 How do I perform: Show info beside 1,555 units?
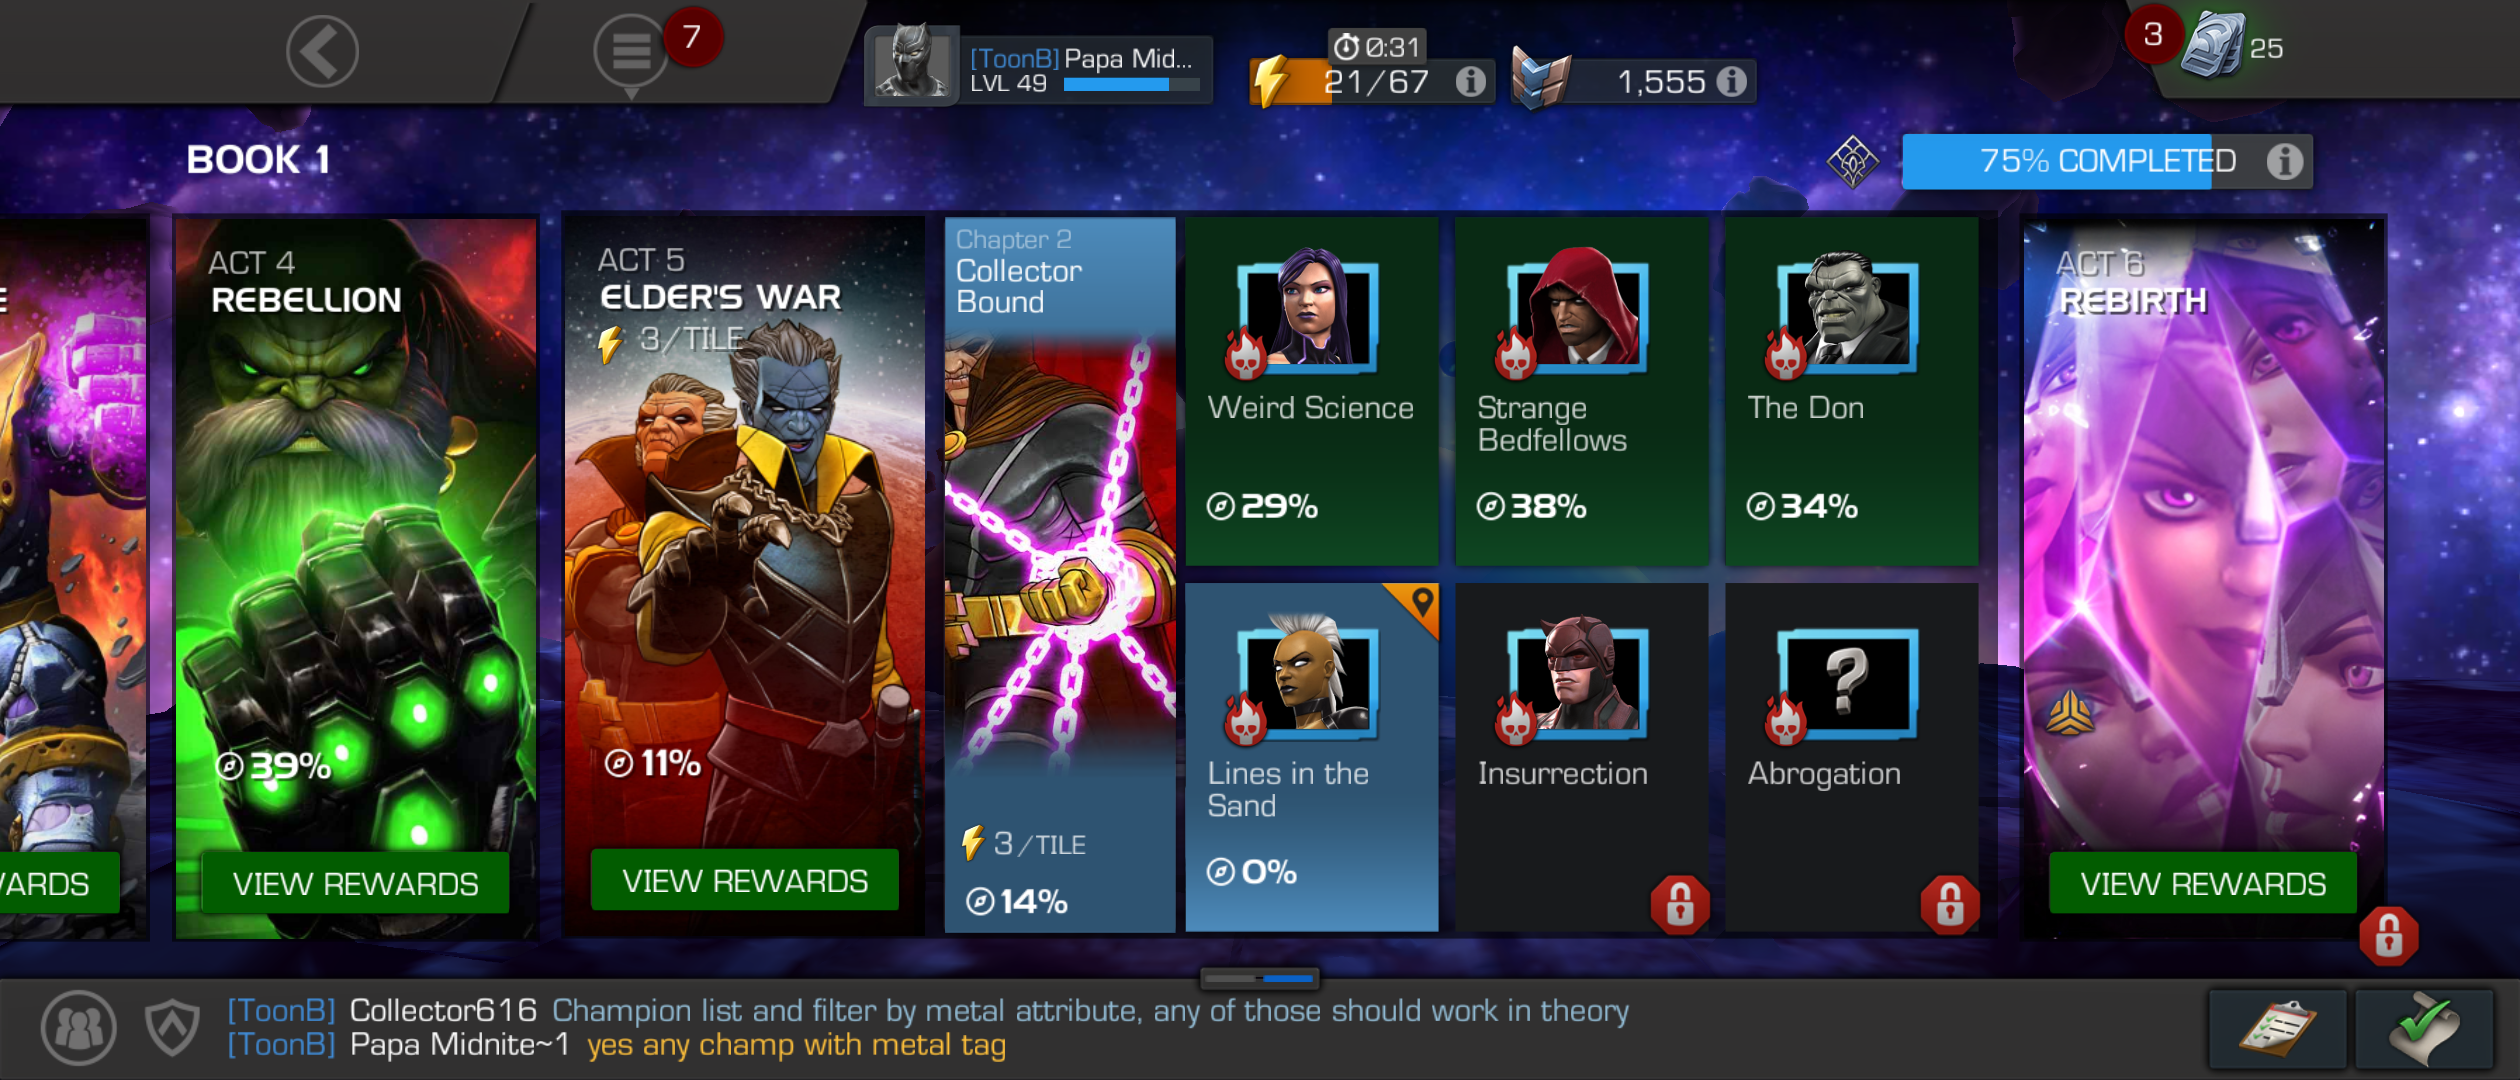(x=1731, y=82)
